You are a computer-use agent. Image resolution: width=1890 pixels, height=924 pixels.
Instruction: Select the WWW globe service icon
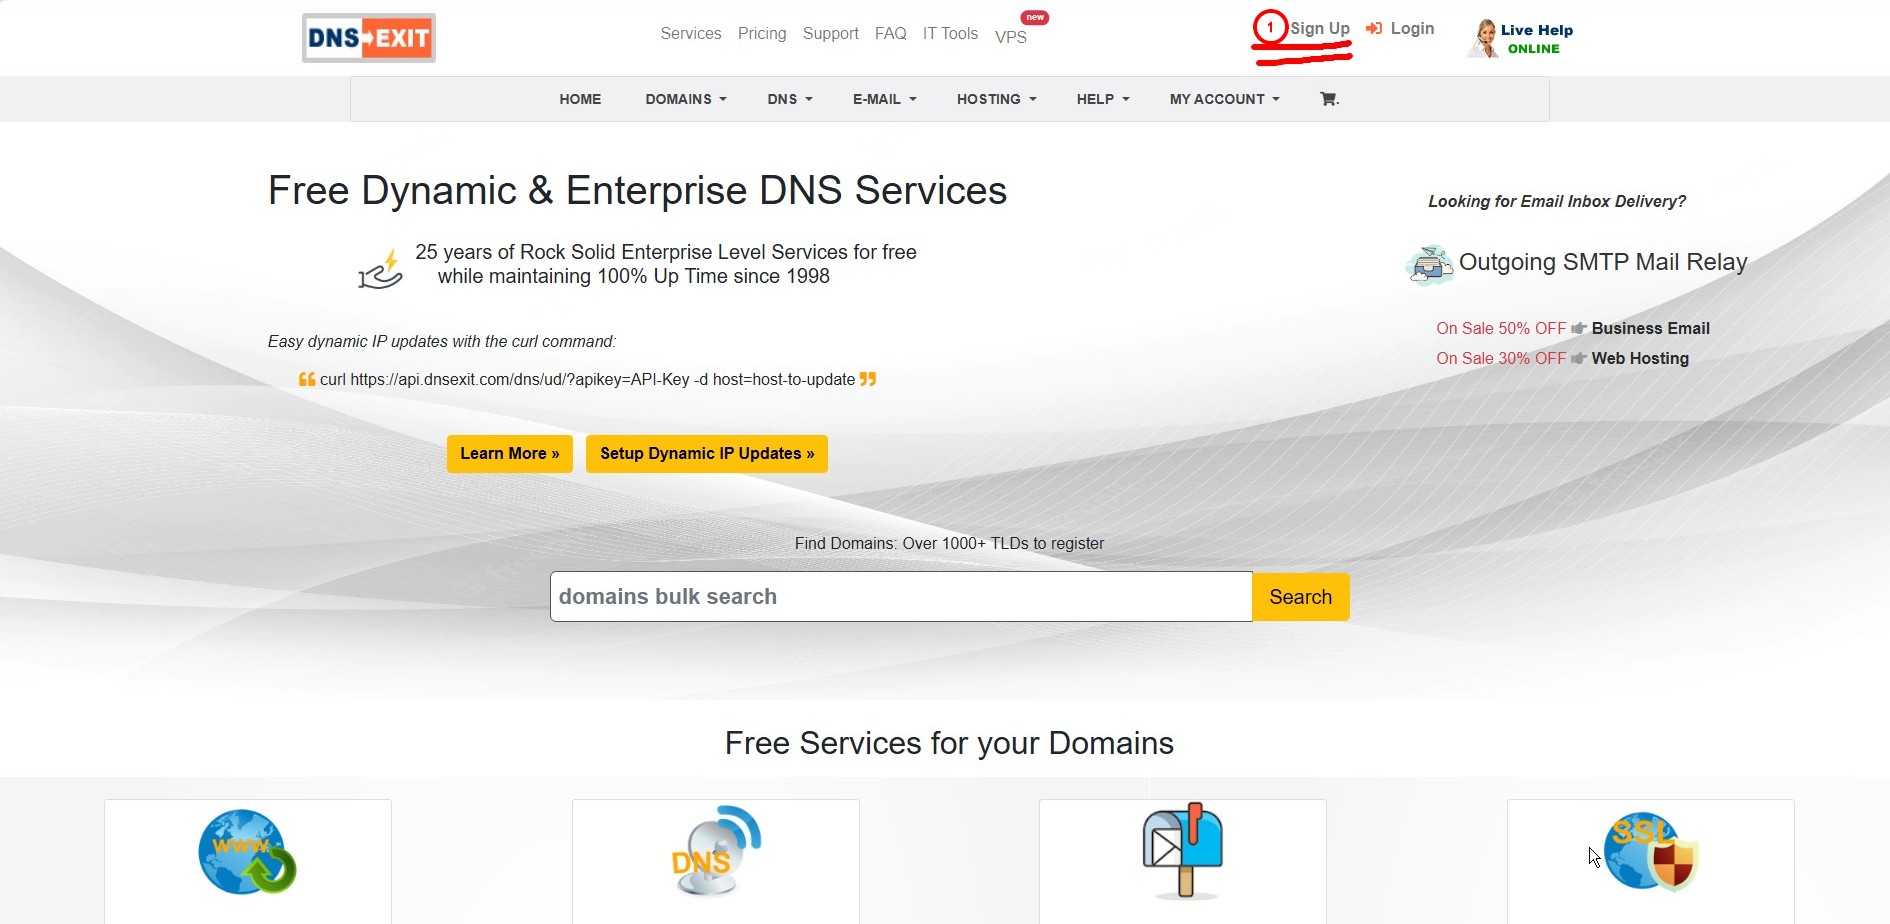[247, 852]
